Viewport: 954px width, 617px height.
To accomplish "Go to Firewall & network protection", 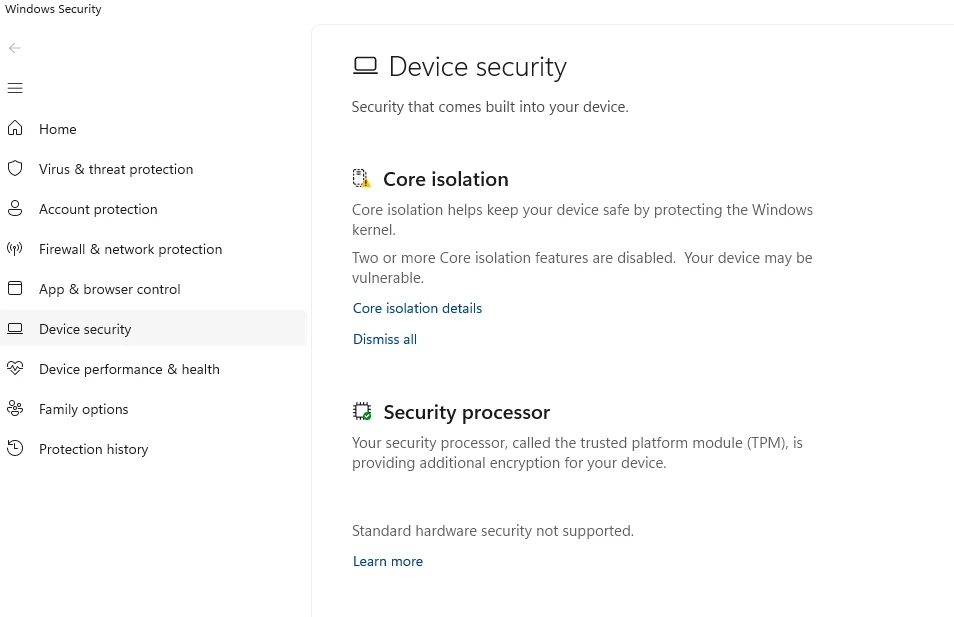I will point(130,249).
